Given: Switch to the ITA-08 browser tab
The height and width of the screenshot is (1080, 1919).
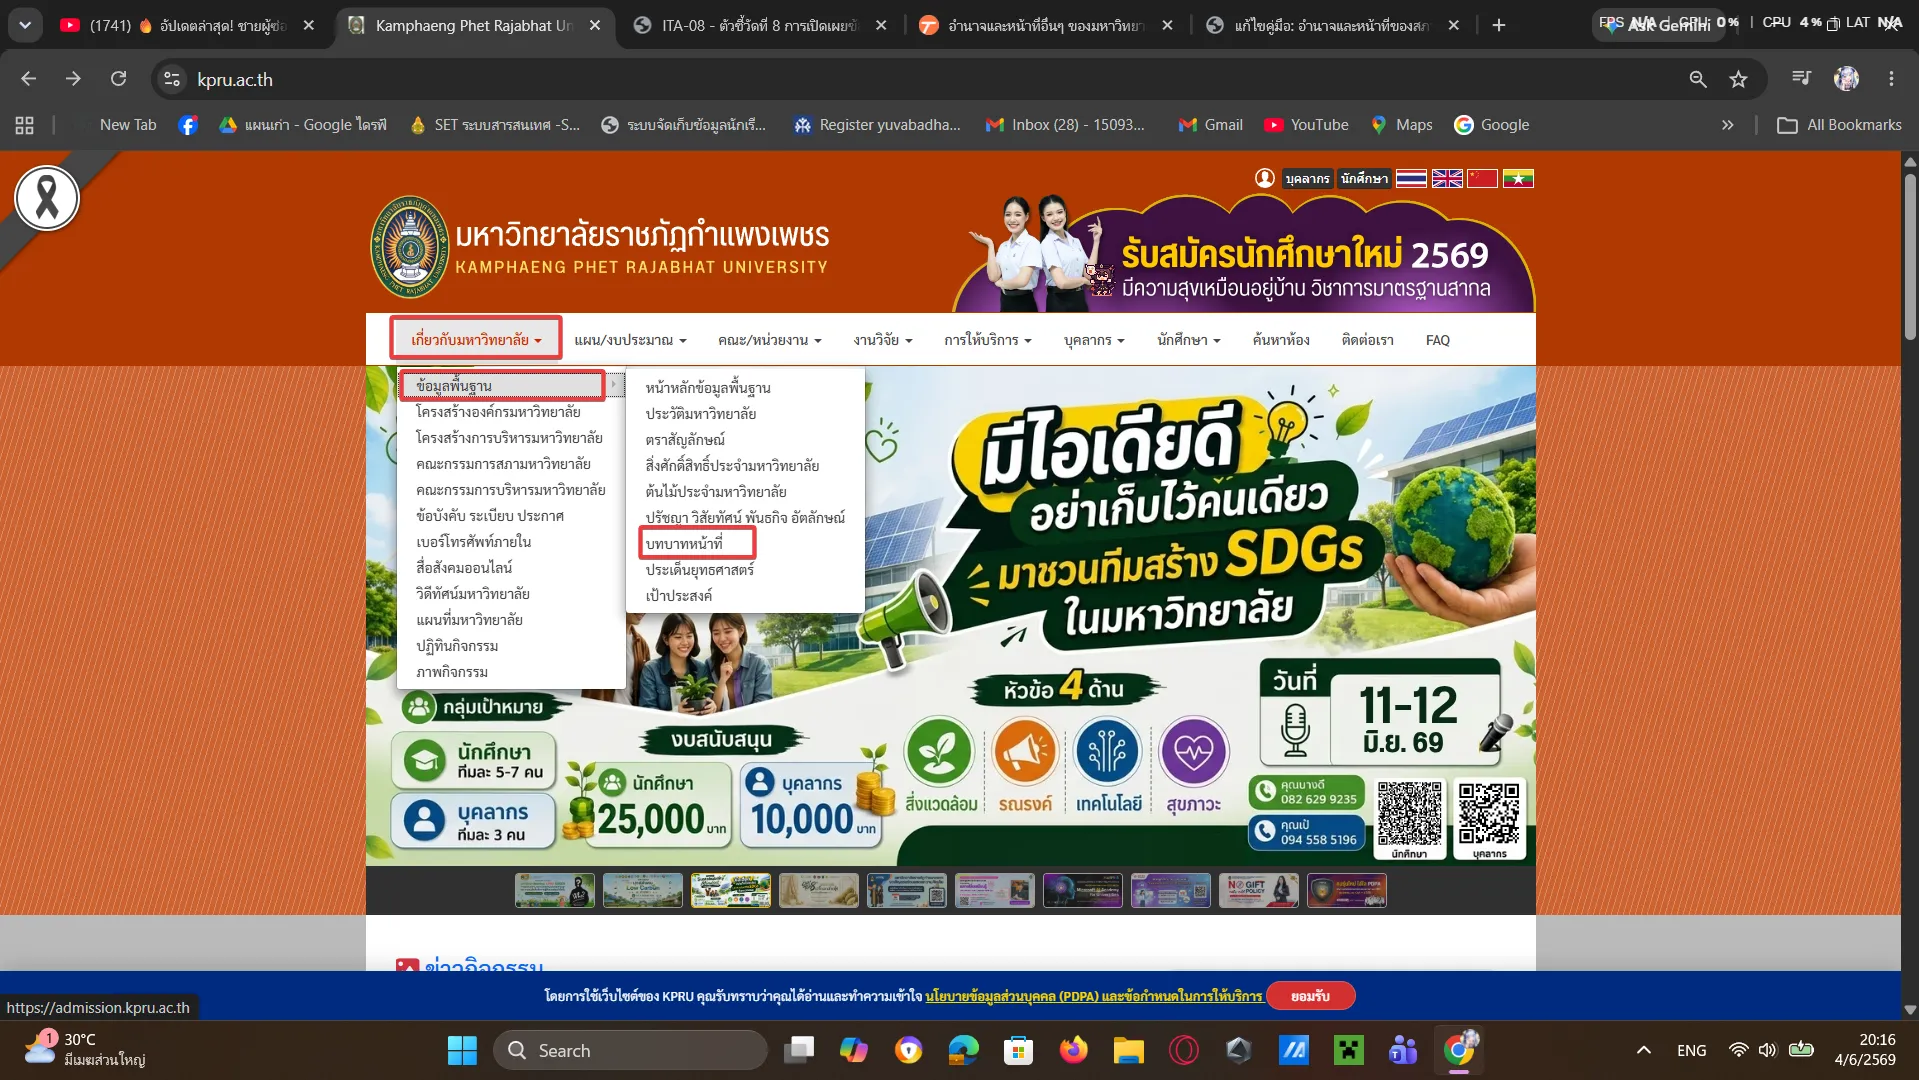Looking at the screenshot, I should click(760, 25).
